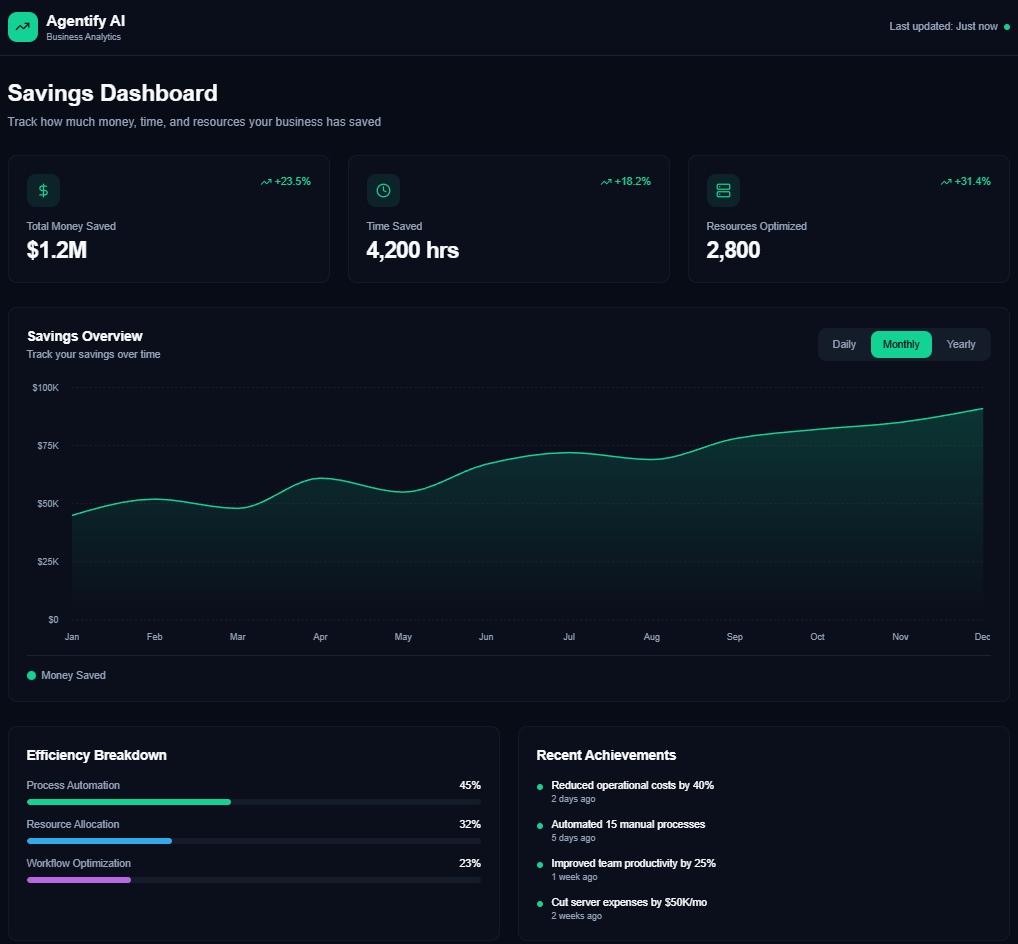Image resolution: width=1018 pixels, height=944 pixels.
Task: Select the dollar sign icon on Total Money Saved
Action: (x=43, y=190)
